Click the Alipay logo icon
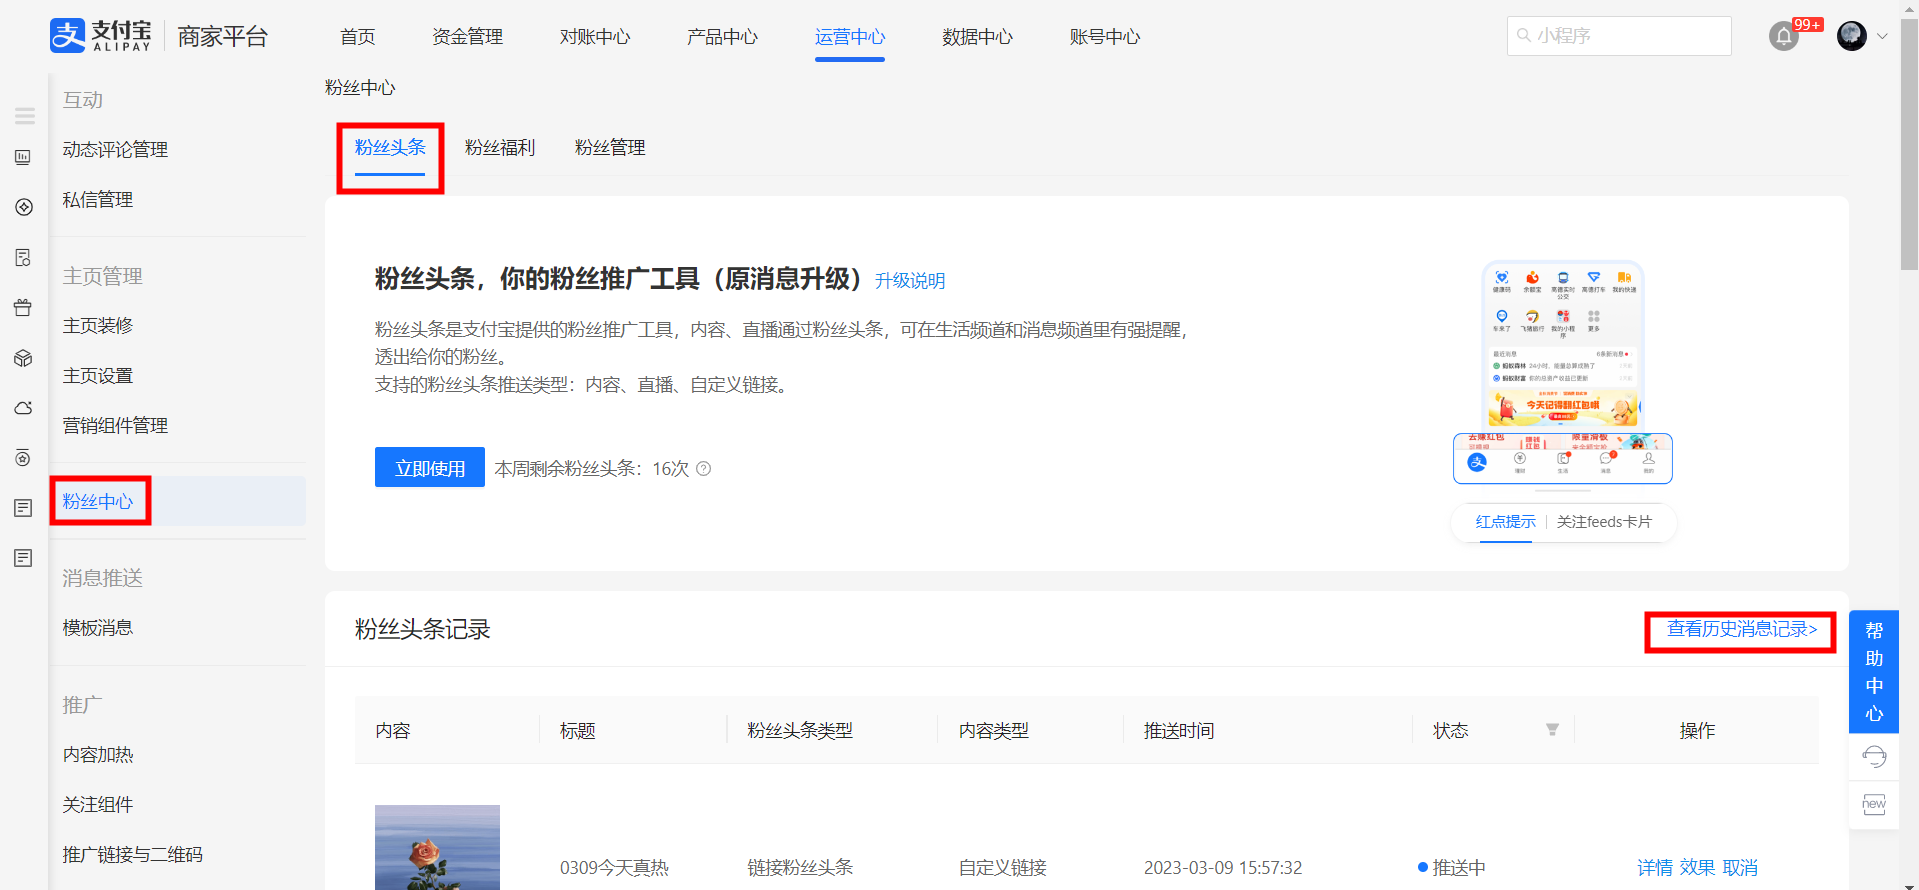The width and height of the screenshot is (1919, 890). click(x=68, y=36)
